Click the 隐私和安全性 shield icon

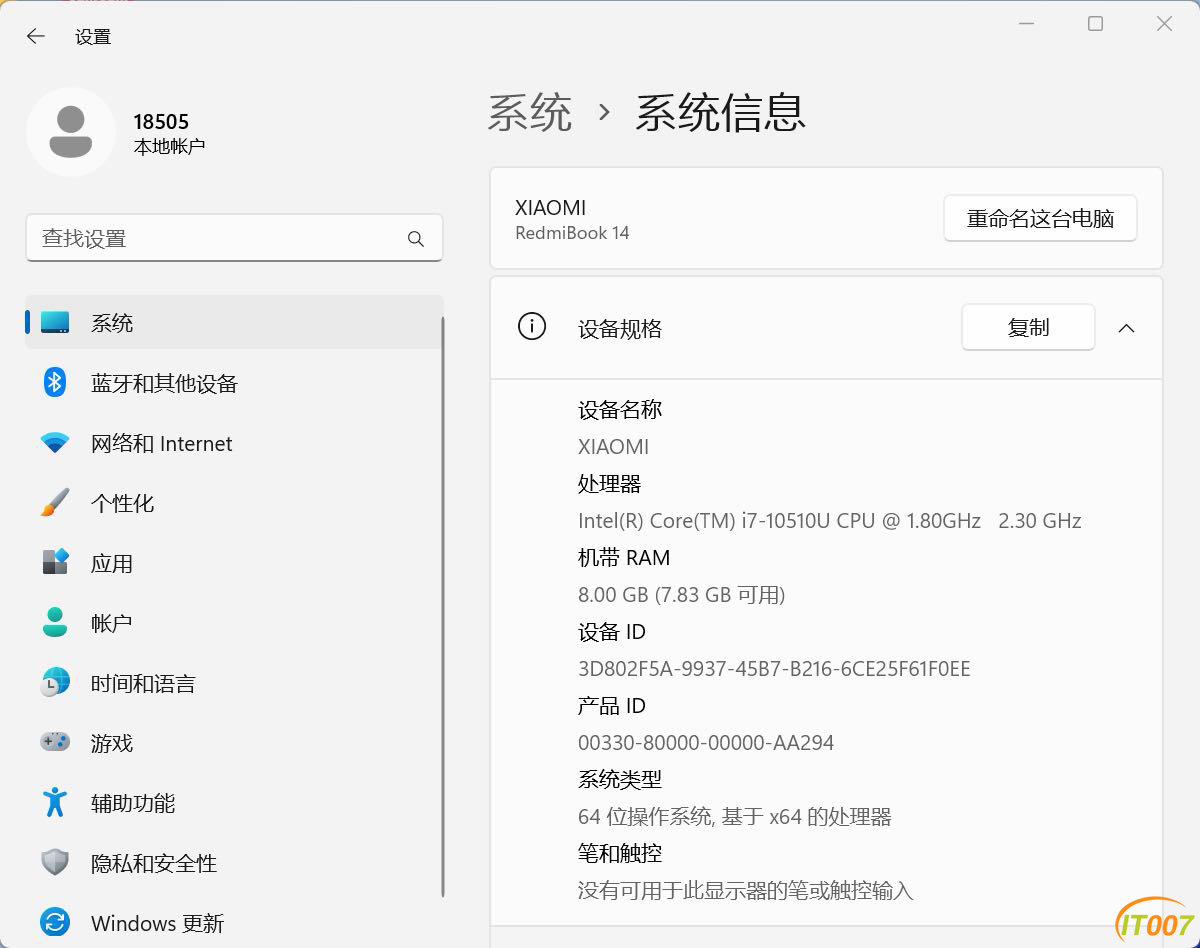[55, 862]
